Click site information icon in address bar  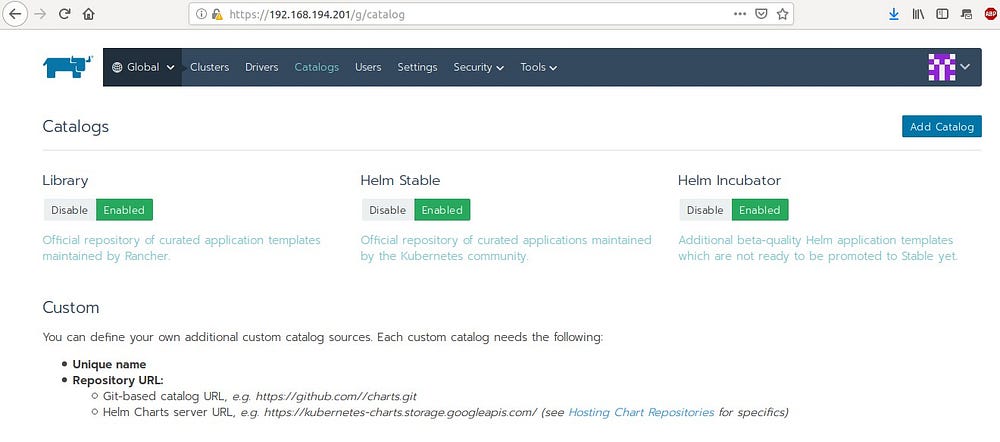201,13
